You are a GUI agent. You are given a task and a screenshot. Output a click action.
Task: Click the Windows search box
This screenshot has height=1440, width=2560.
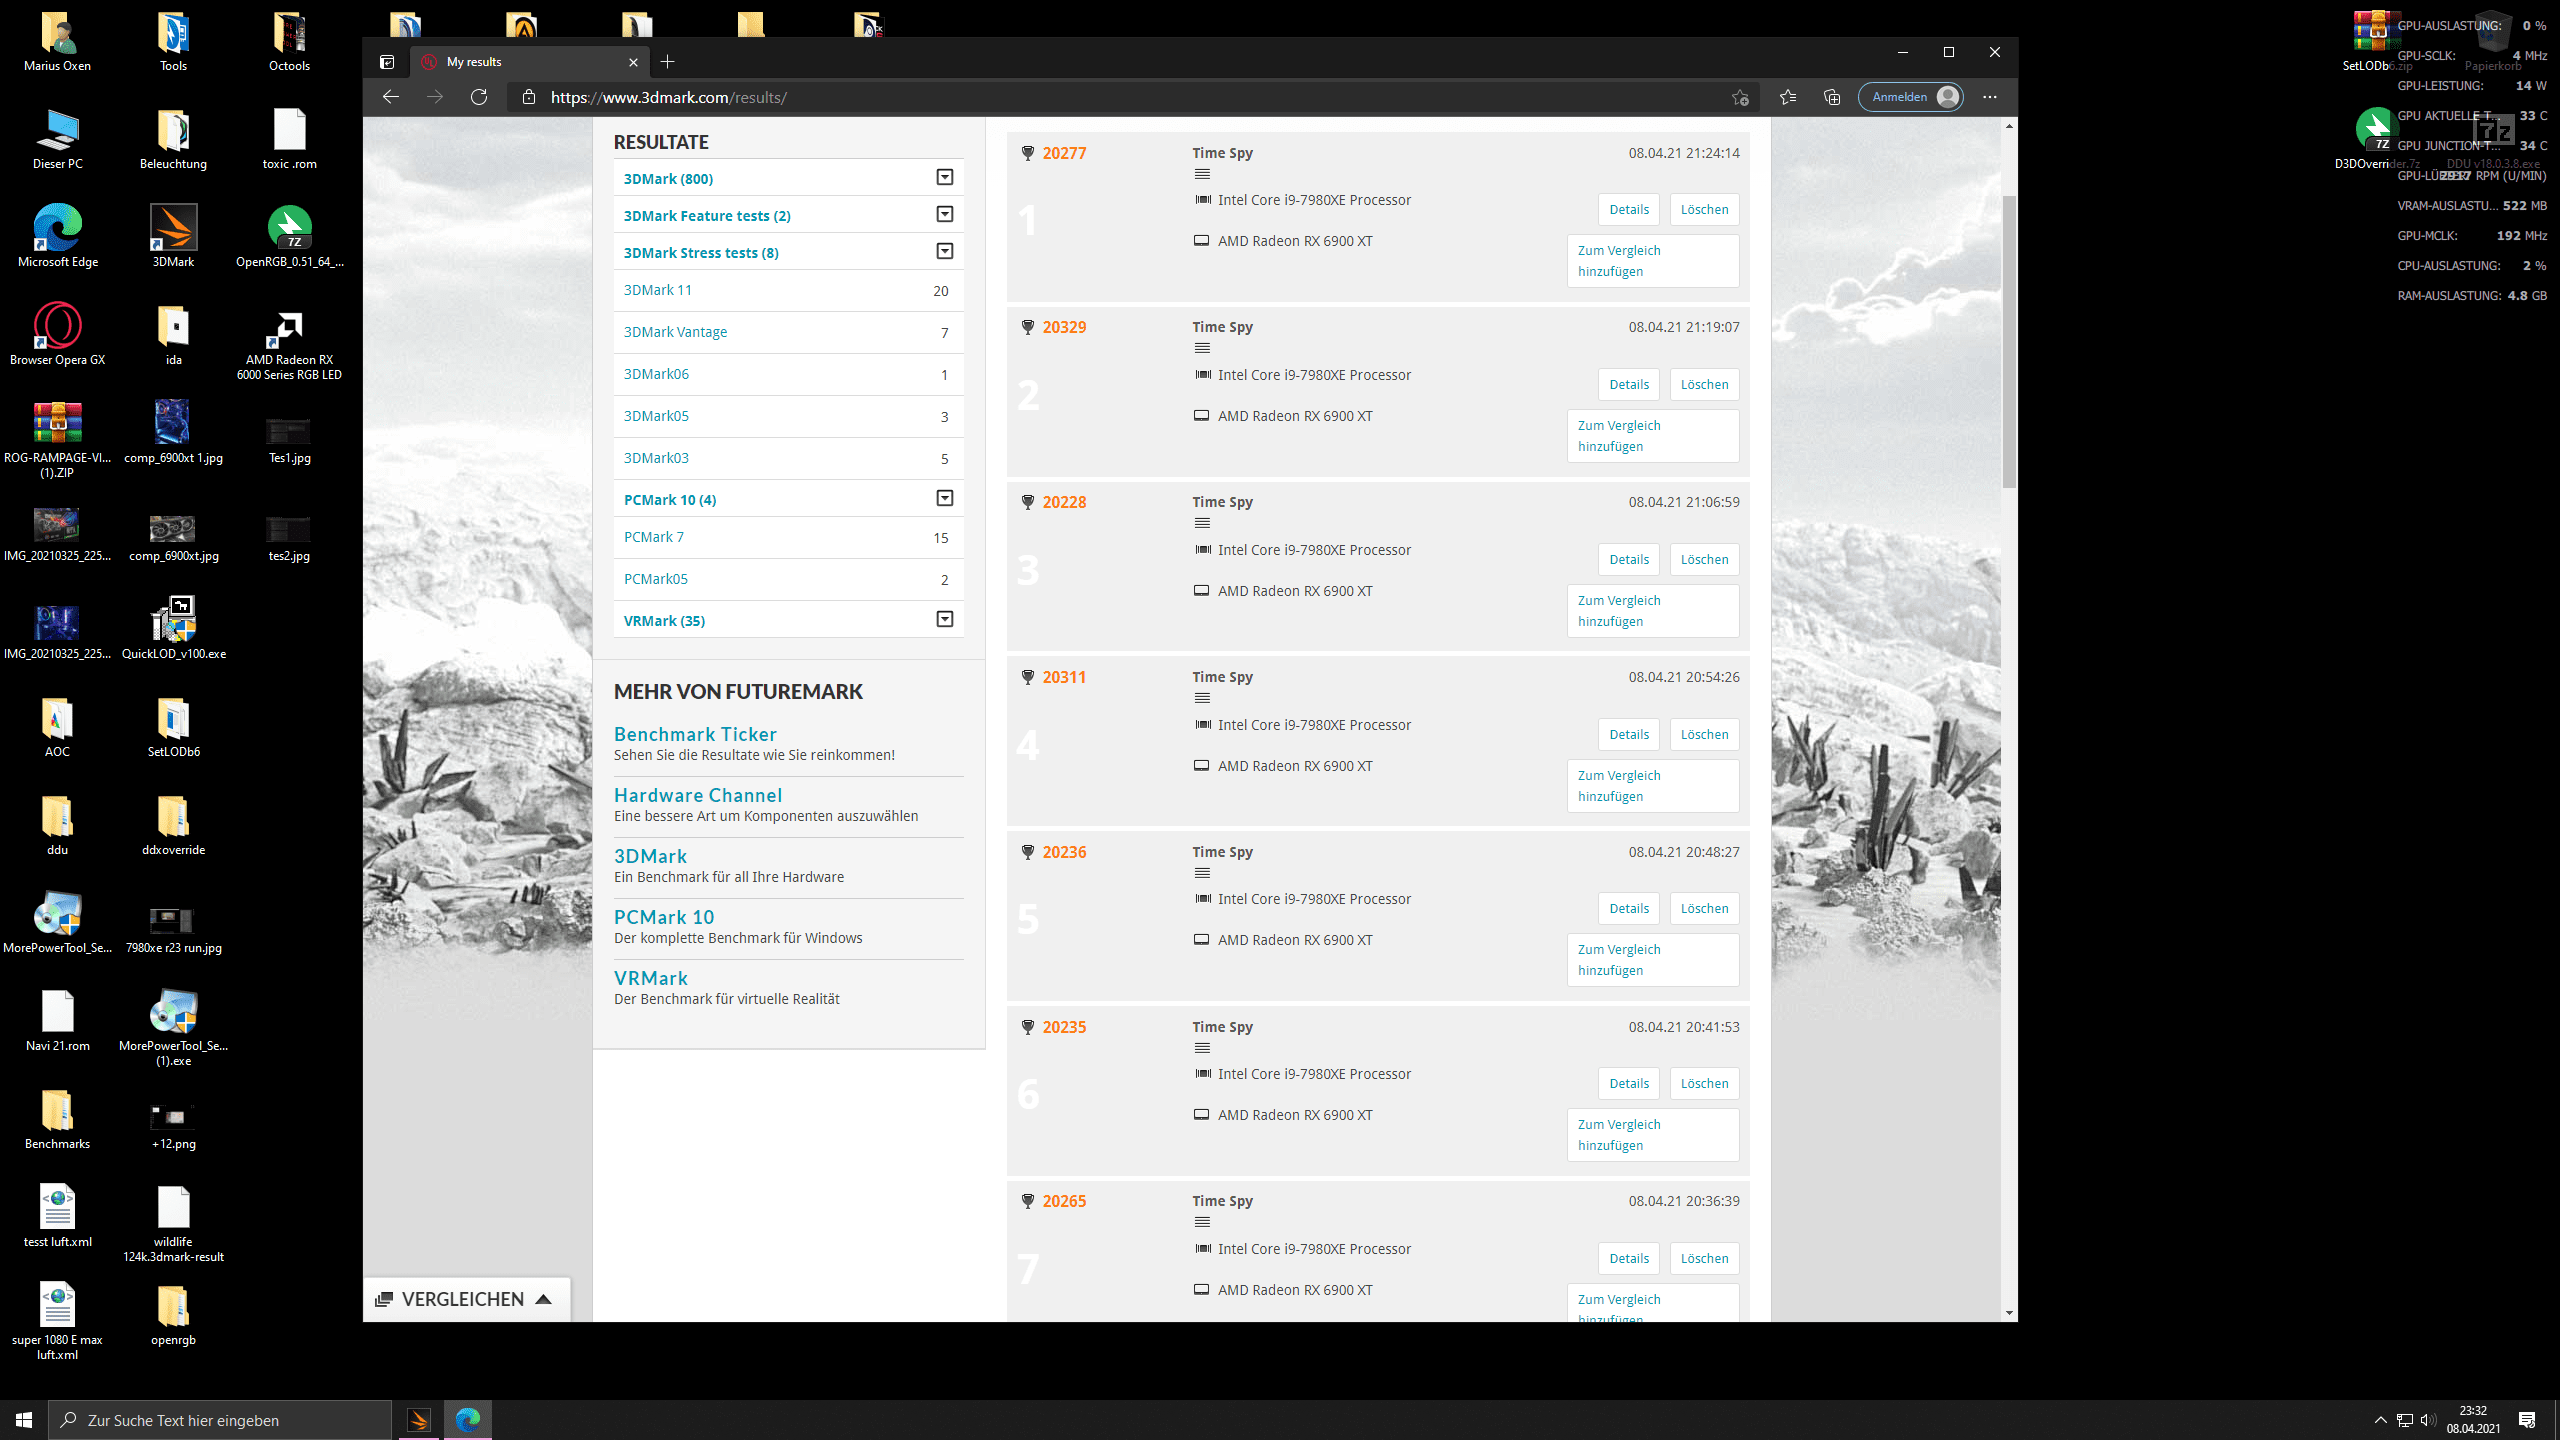[220, 1420]
